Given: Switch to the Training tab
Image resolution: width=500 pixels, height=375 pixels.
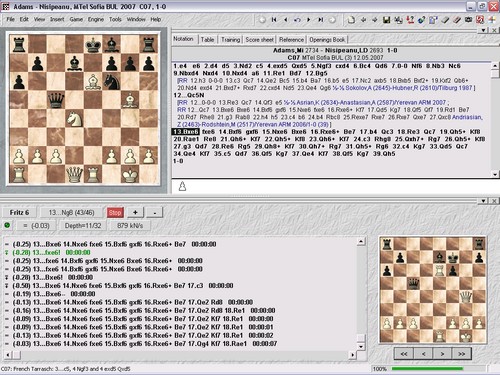Looking at the screenshot, I should pos(230,40).
